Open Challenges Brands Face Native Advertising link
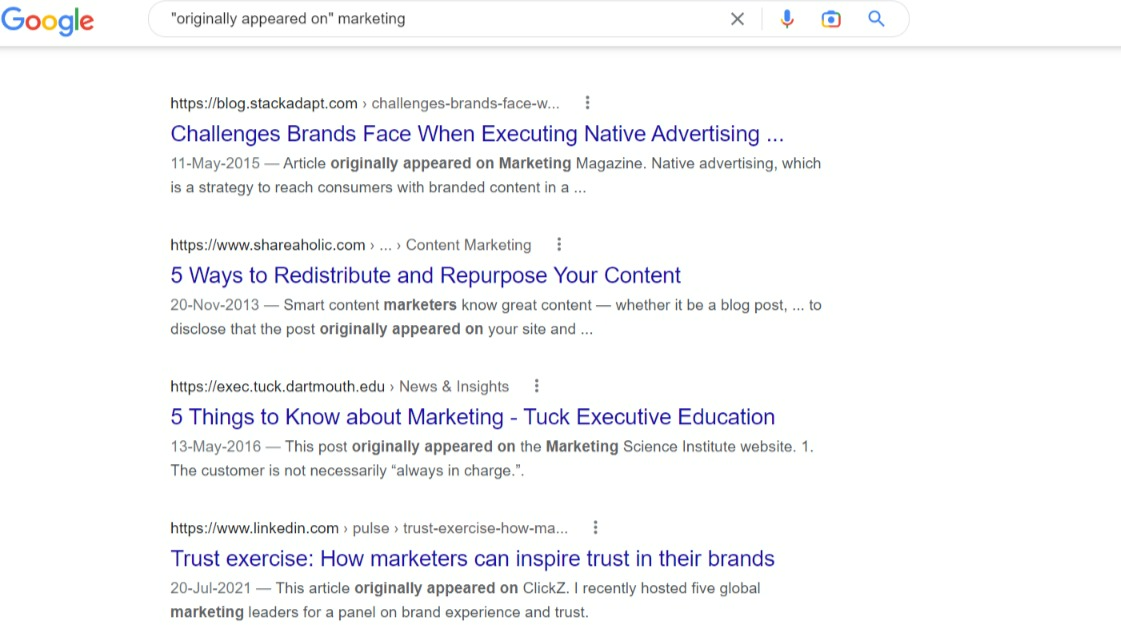Screen dimensions: 1121x644 [477, 134]
